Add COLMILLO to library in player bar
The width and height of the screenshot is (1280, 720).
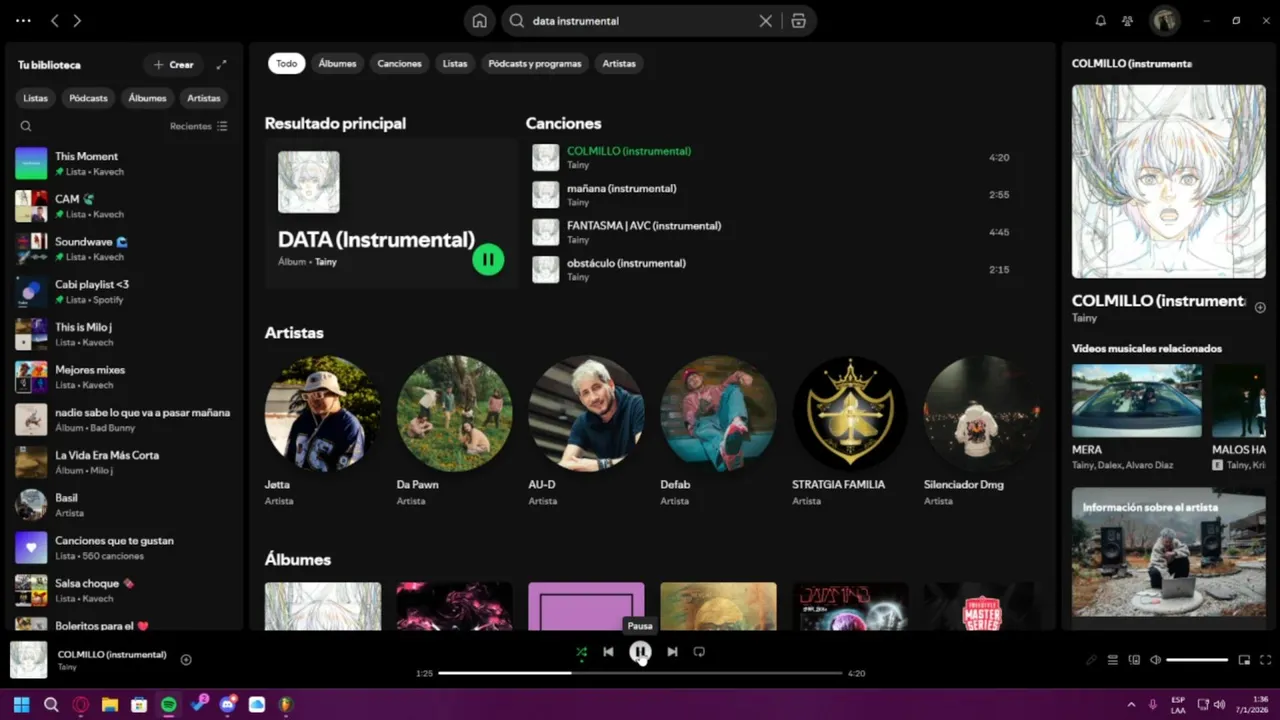click(186, 659)
